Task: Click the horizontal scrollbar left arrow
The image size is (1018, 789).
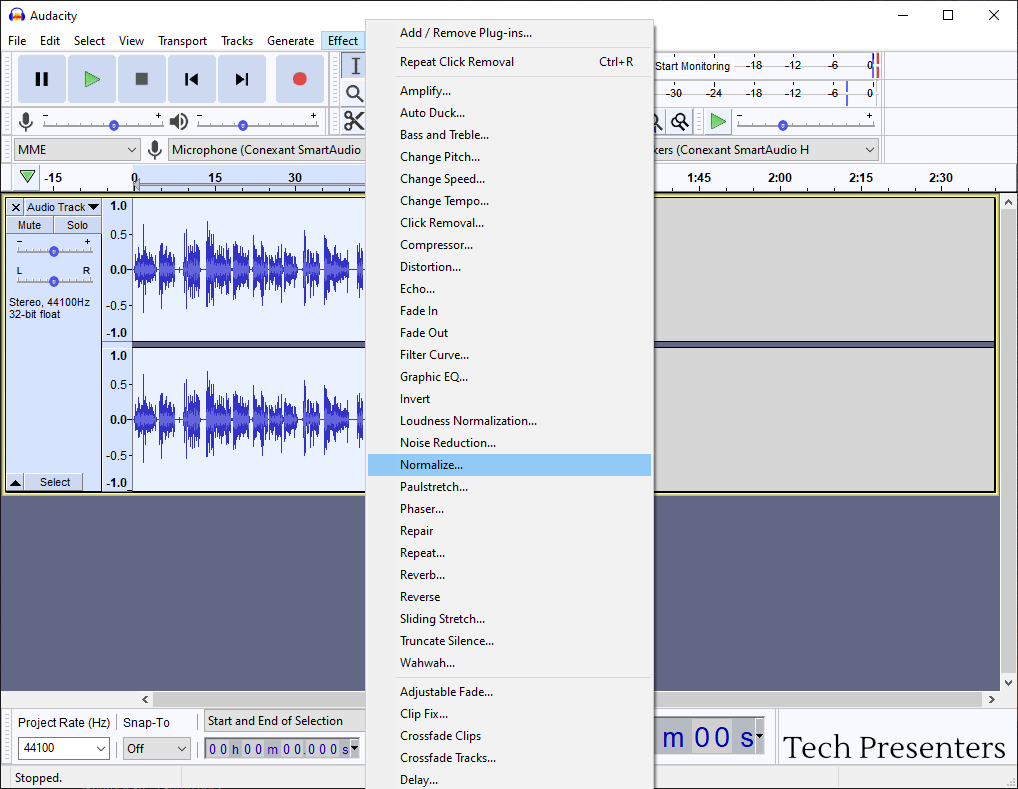Action: (x=145, y=699)
